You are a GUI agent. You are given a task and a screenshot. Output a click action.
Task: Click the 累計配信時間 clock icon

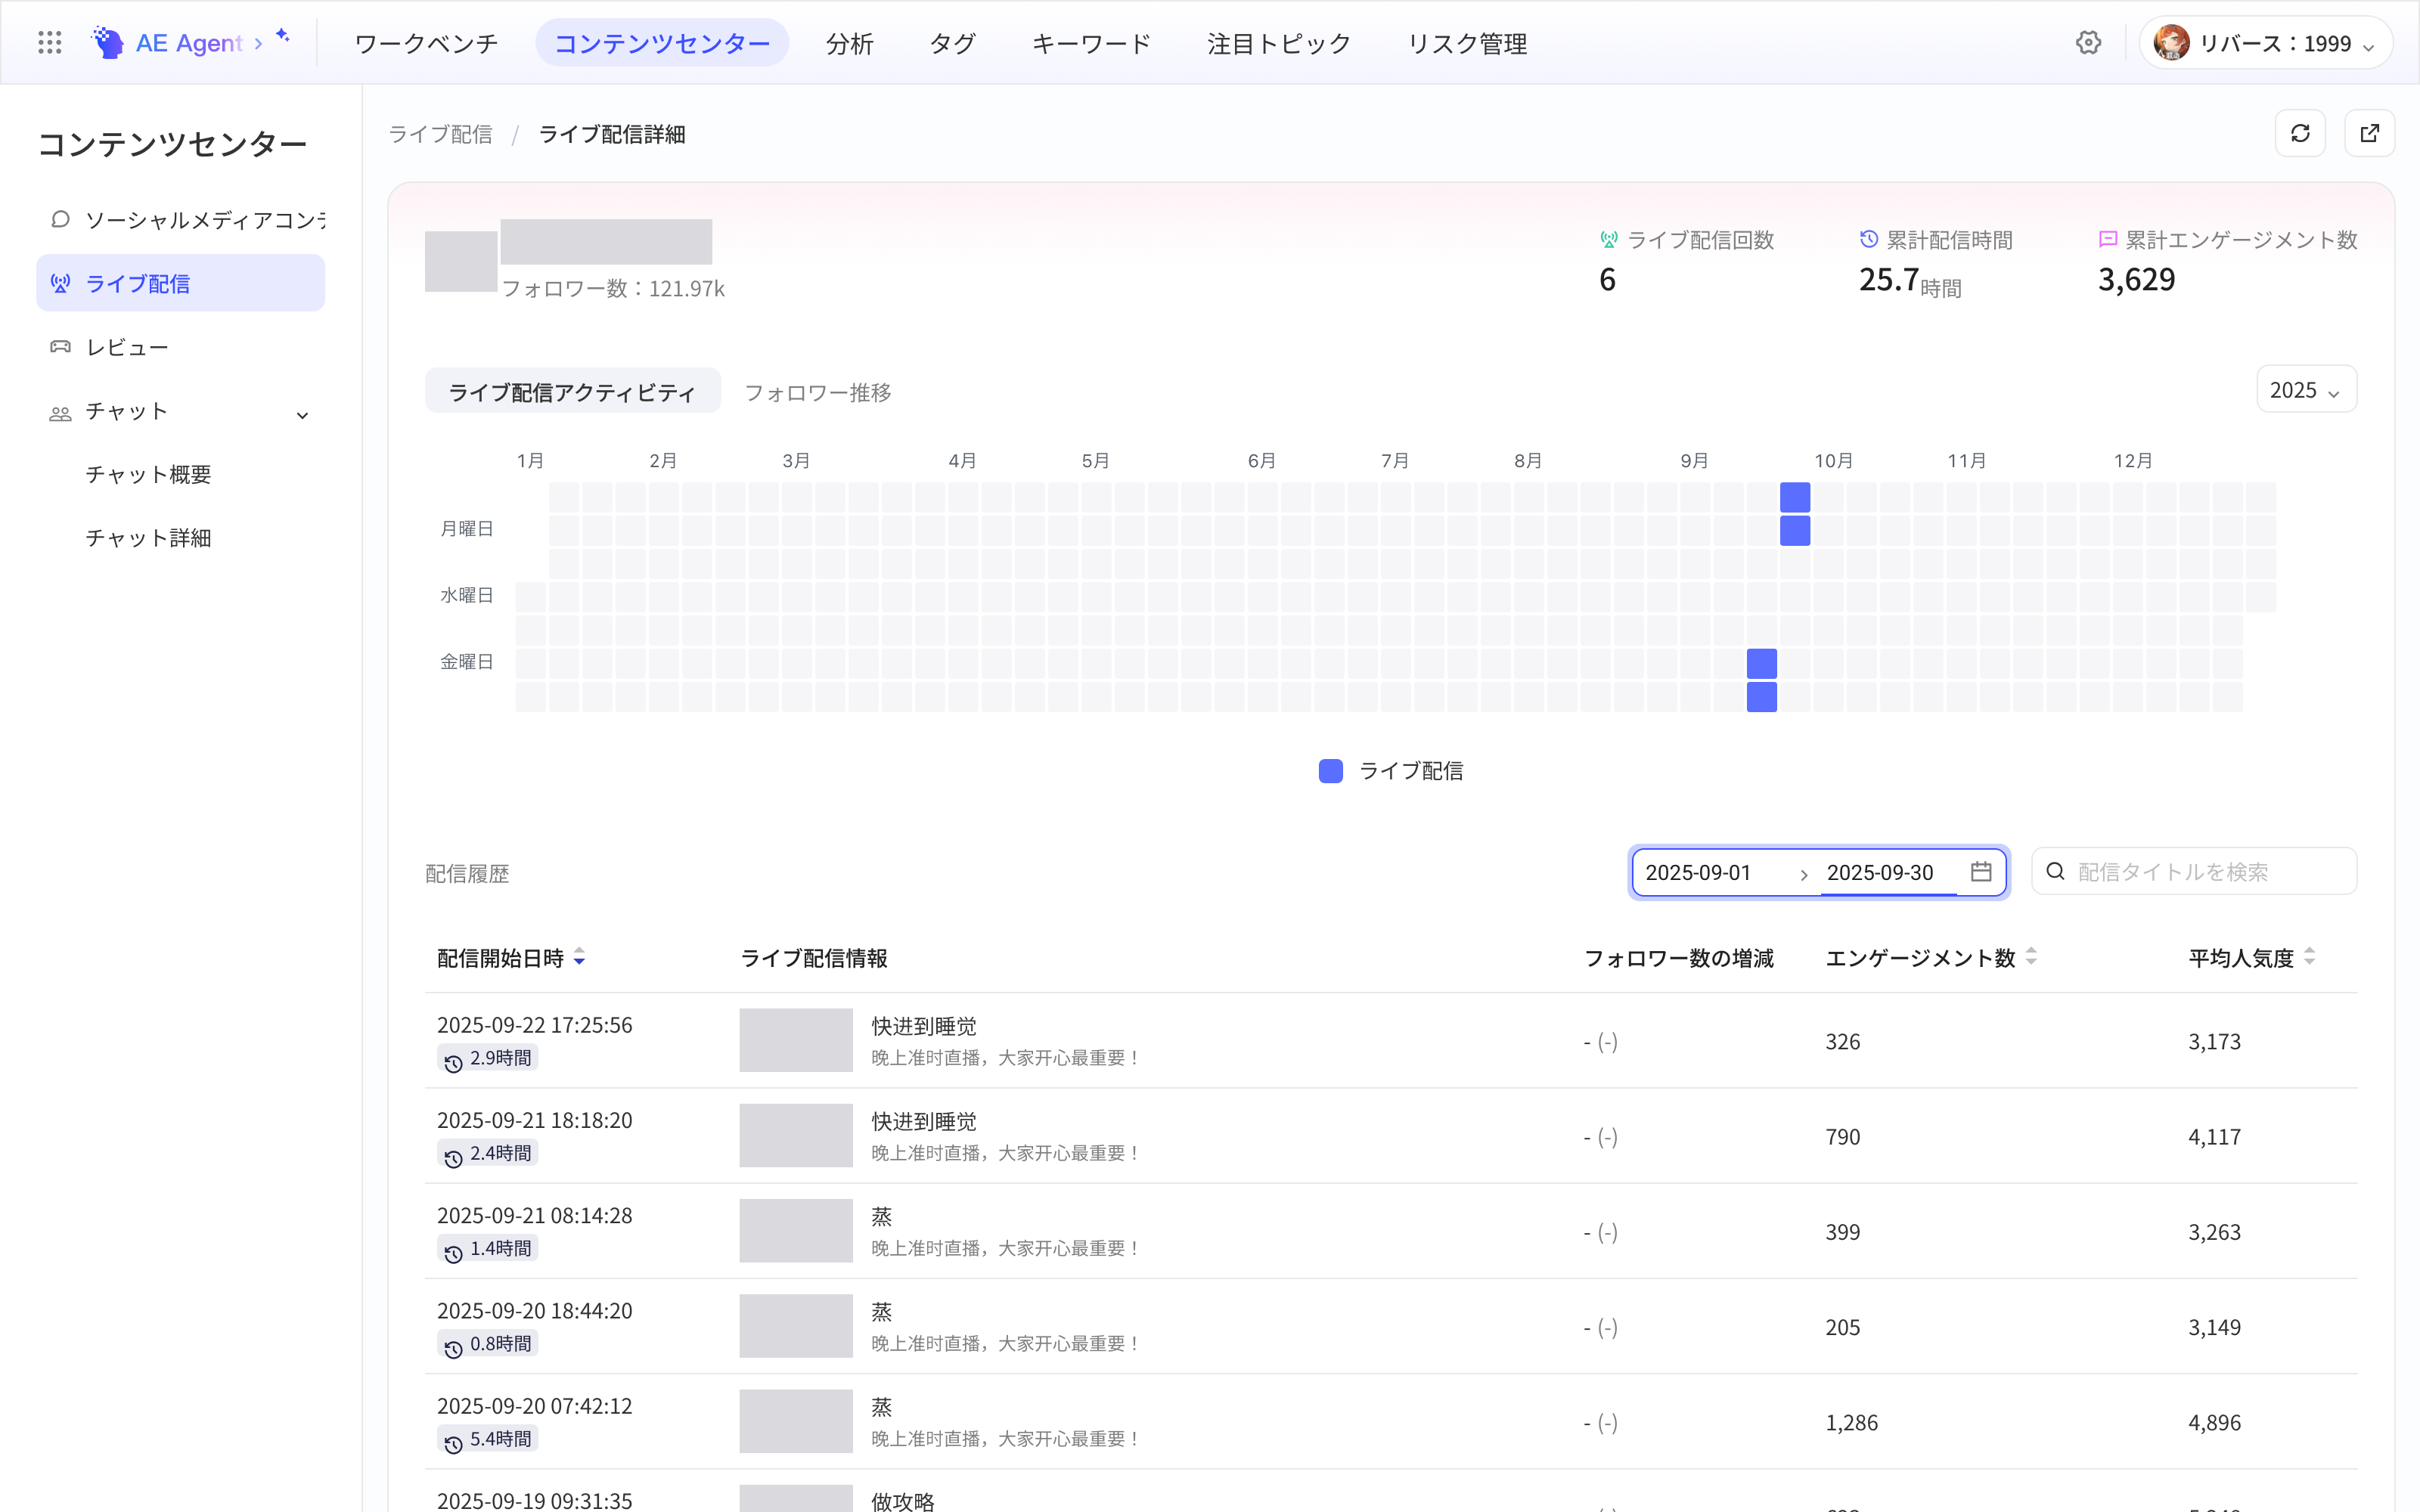[x=1868, y=239]
